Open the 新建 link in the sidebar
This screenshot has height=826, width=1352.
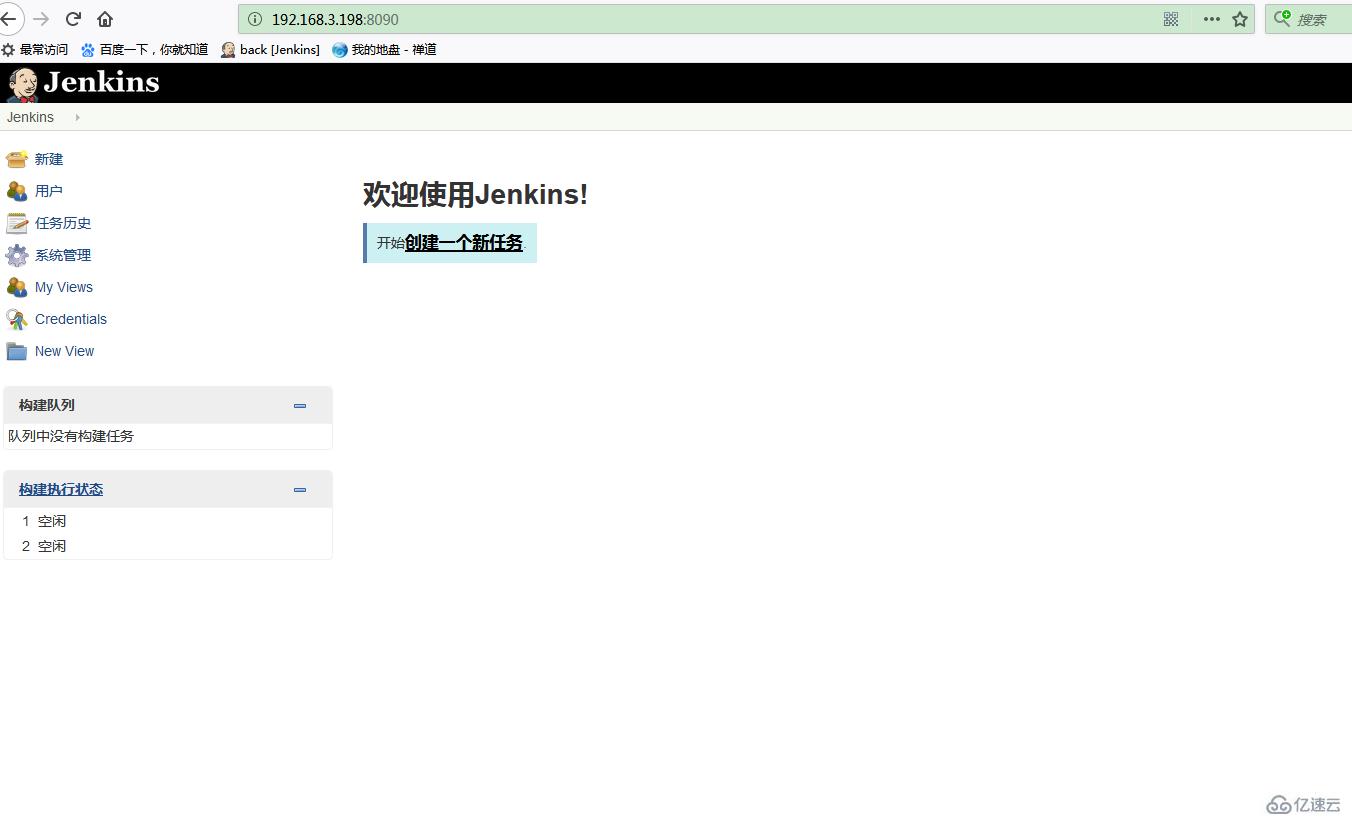click(49, 159)
